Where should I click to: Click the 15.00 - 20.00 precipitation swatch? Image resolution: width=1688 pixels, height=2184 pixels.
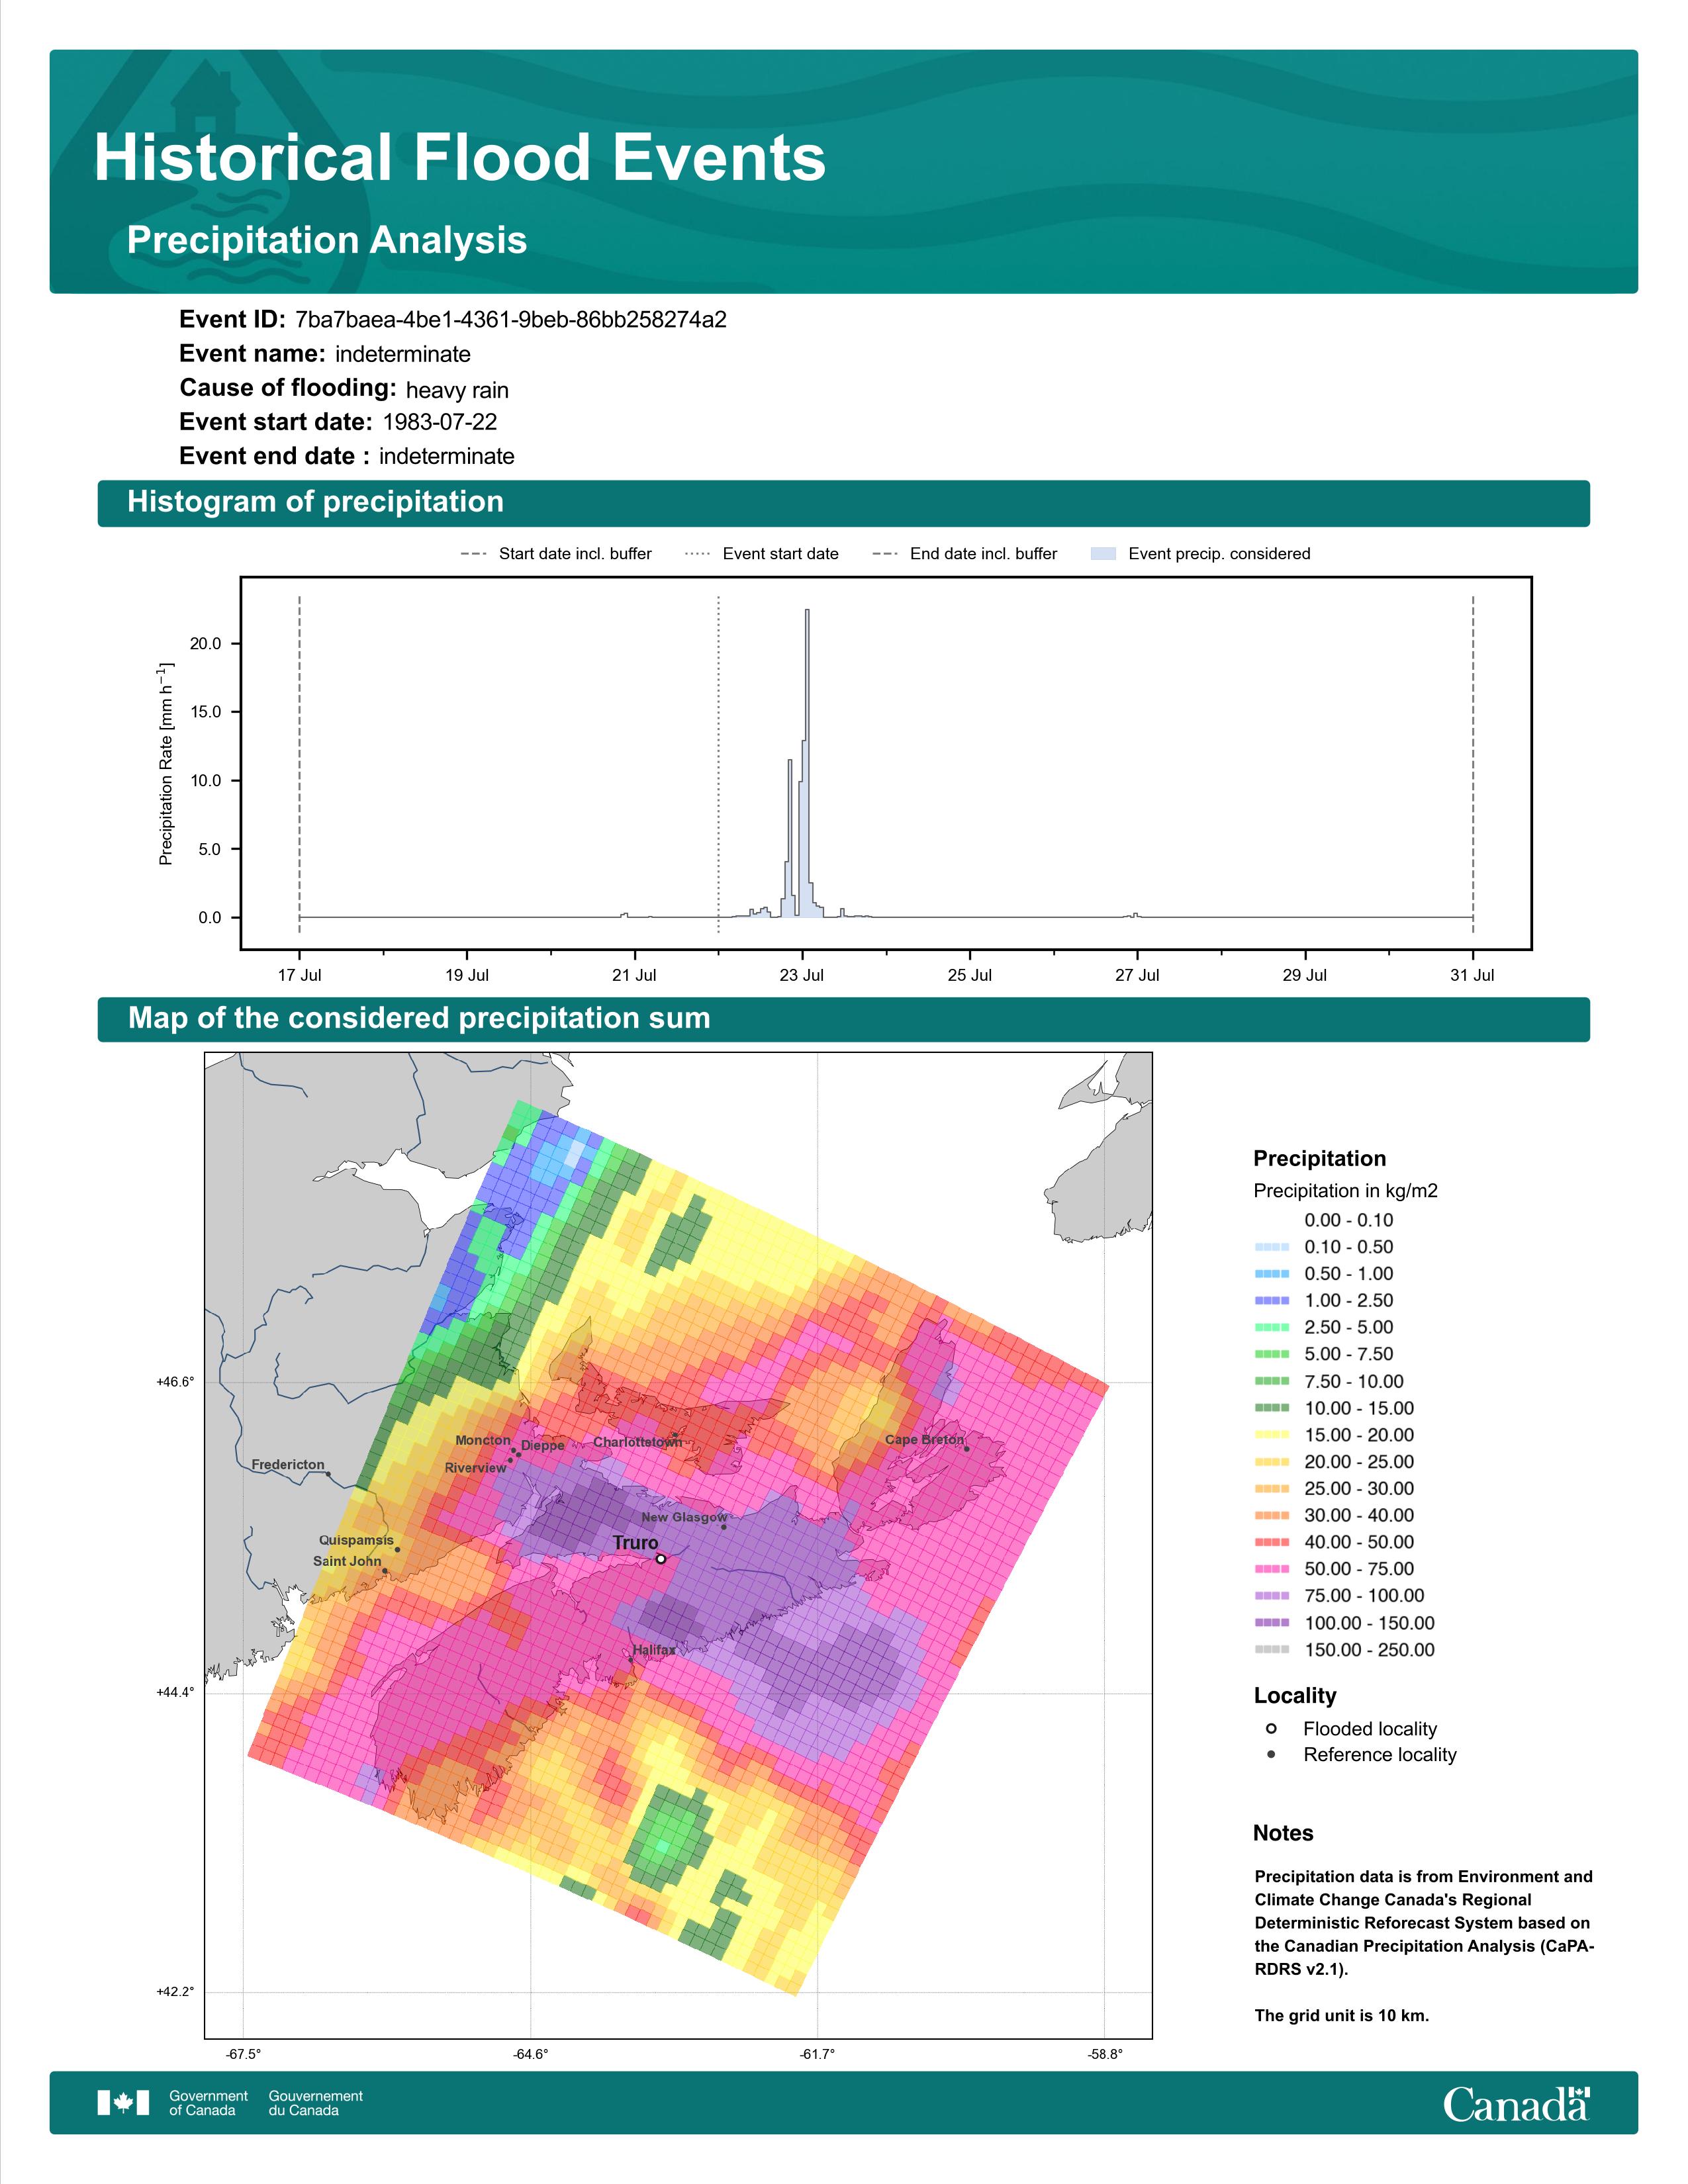[1272, 1435]
